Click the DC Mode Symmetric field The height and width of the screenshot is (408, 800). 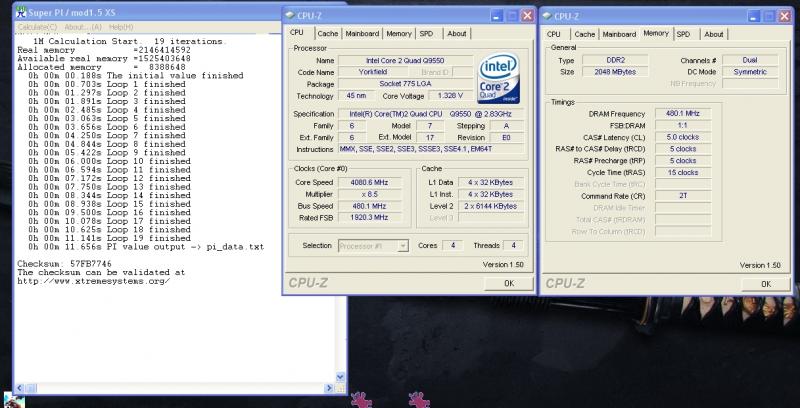coord(750,72)
